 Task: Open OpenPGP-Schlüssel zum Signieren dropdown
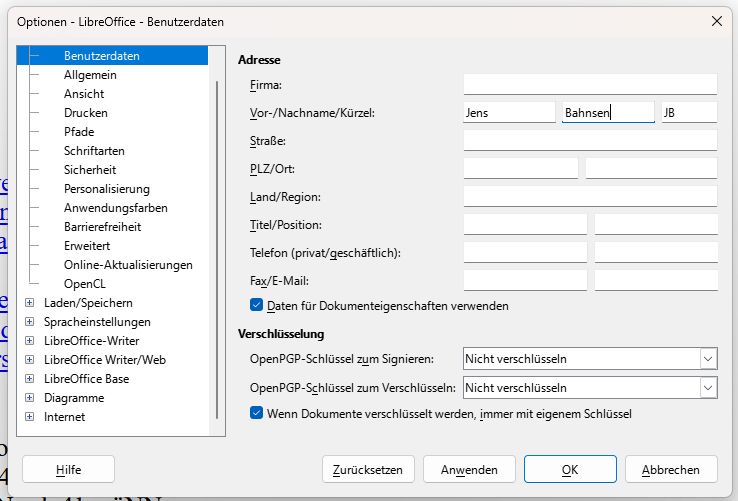(590, 359)
